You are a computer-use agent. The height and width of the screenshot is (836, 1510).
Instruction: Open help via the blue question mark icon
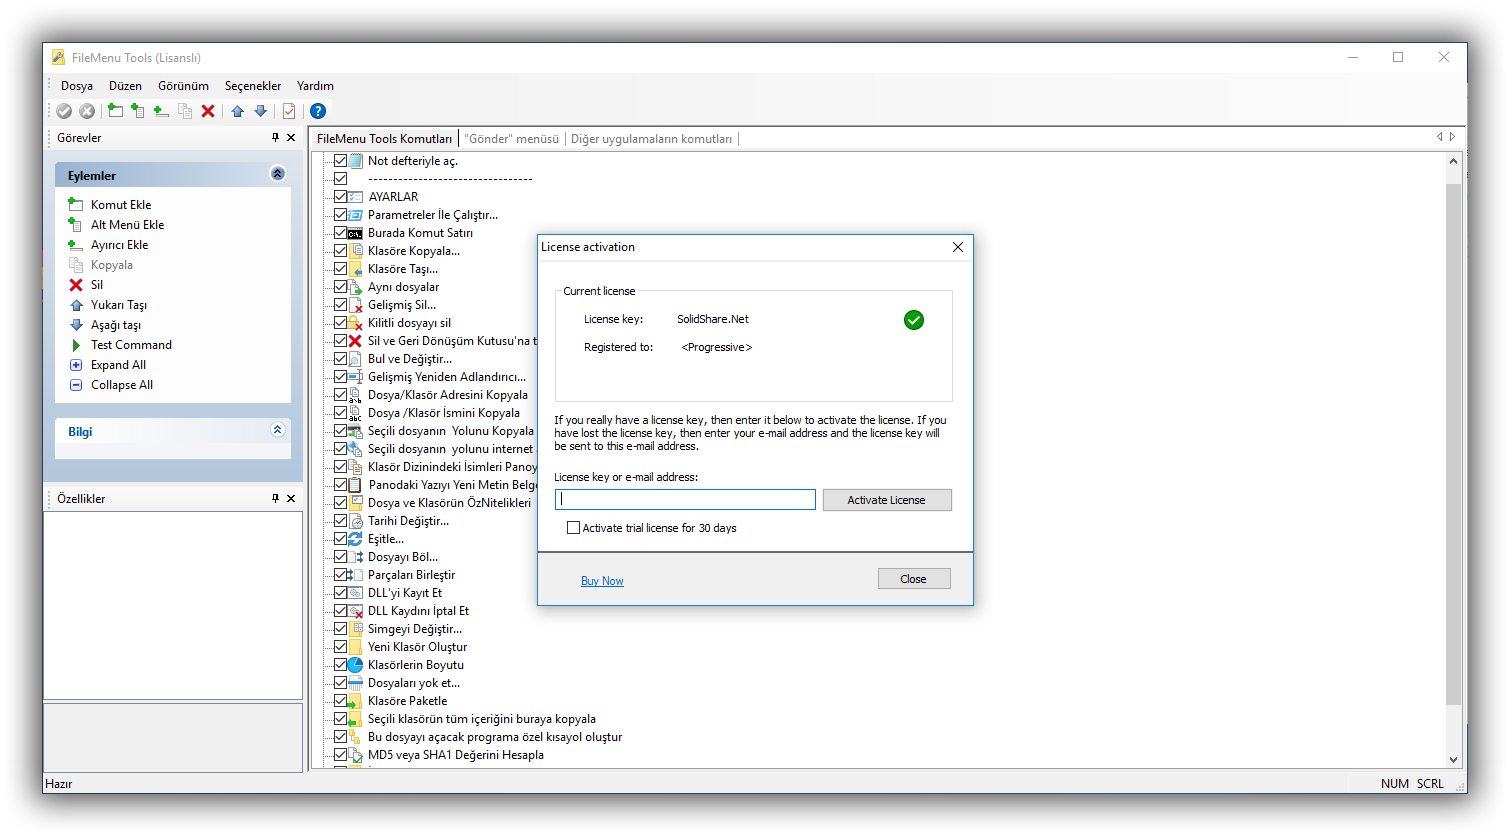click(x=318, y=111)
